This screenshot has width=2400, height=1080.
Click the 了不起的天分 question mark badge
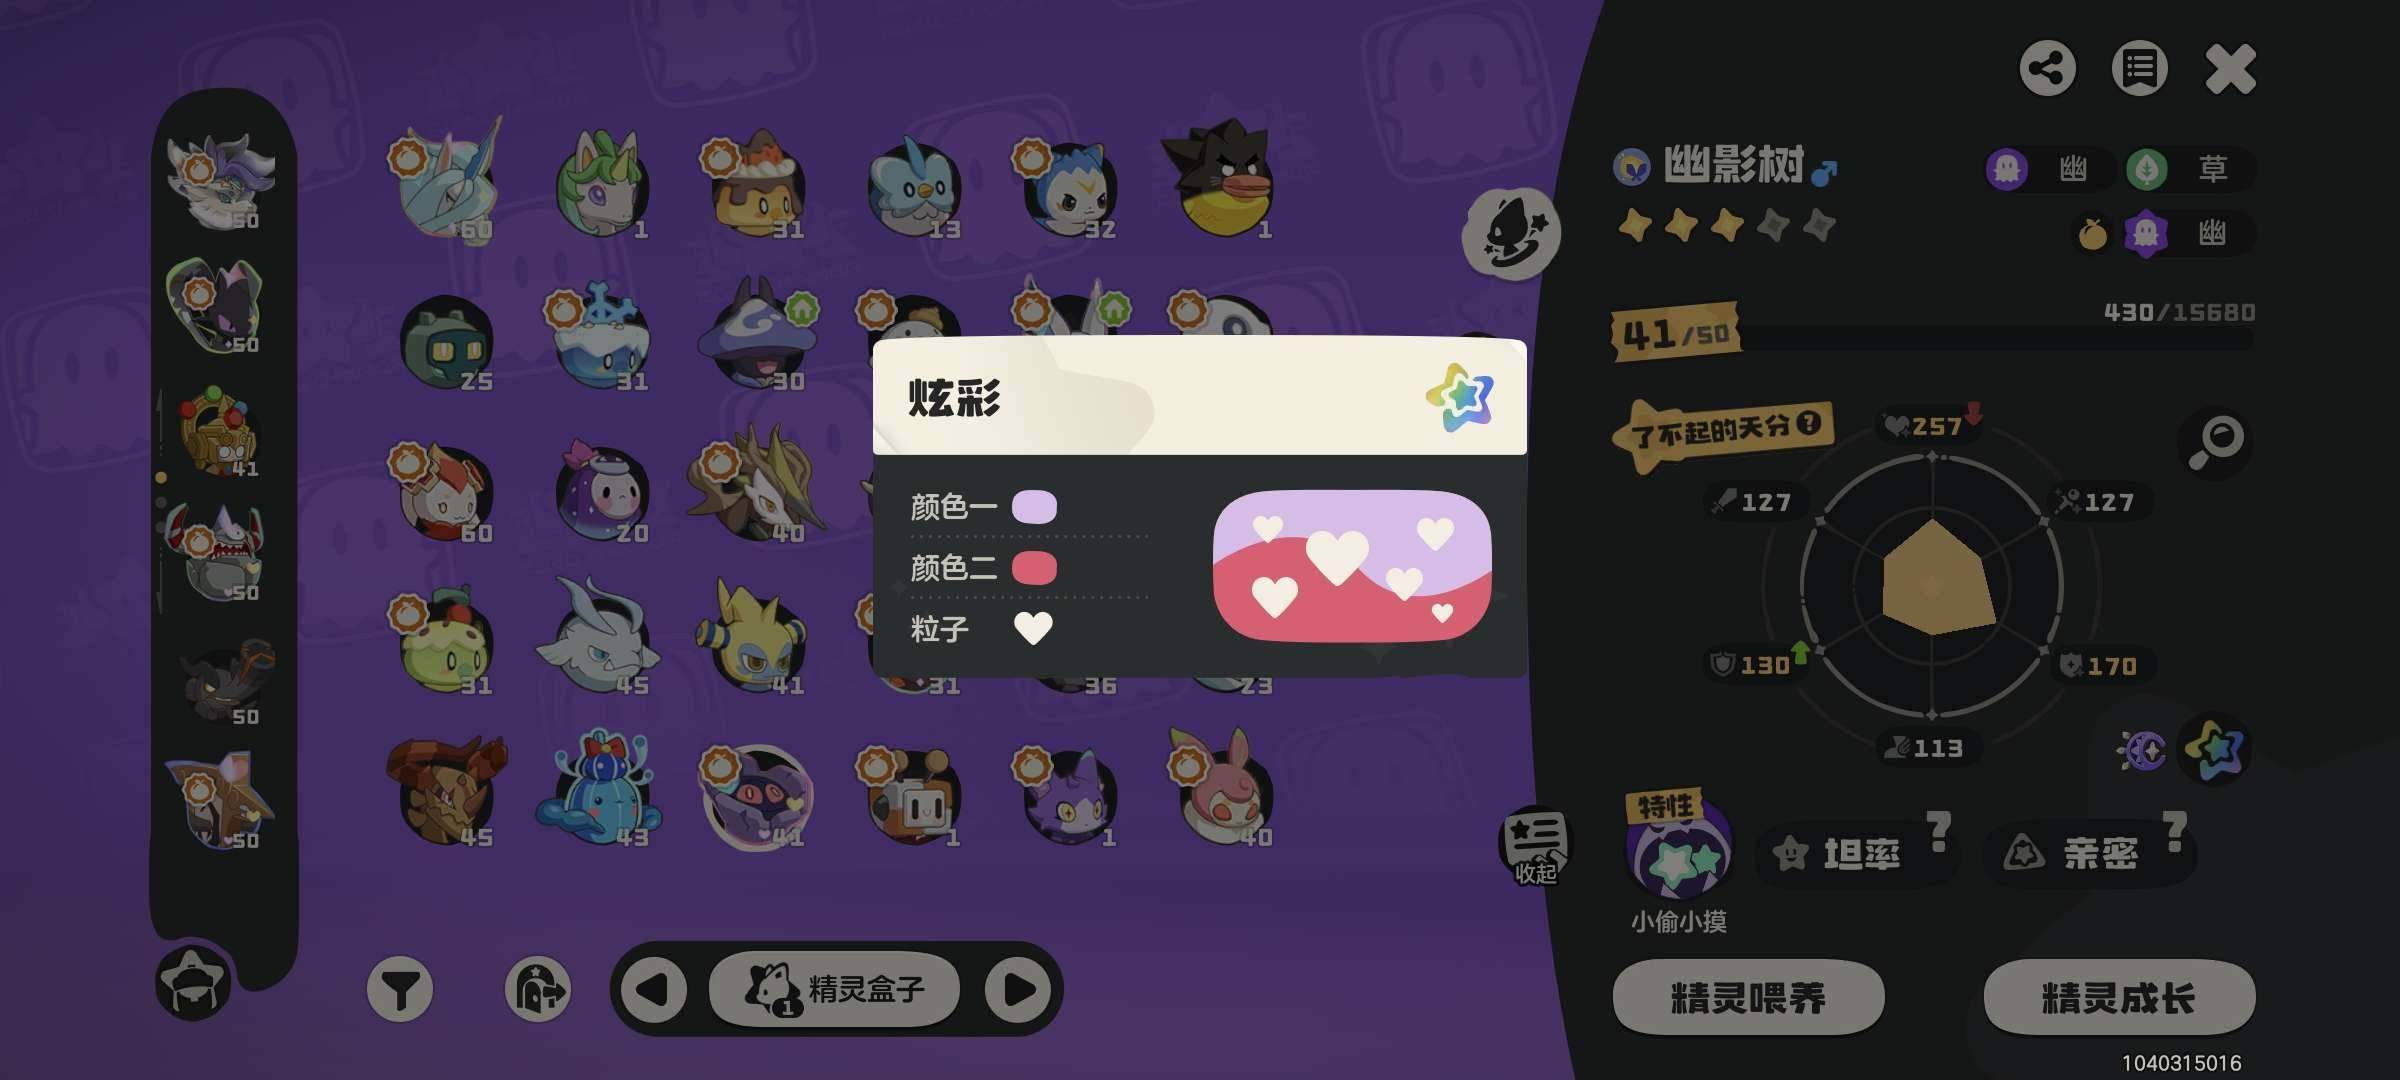tap(1808, 423)
